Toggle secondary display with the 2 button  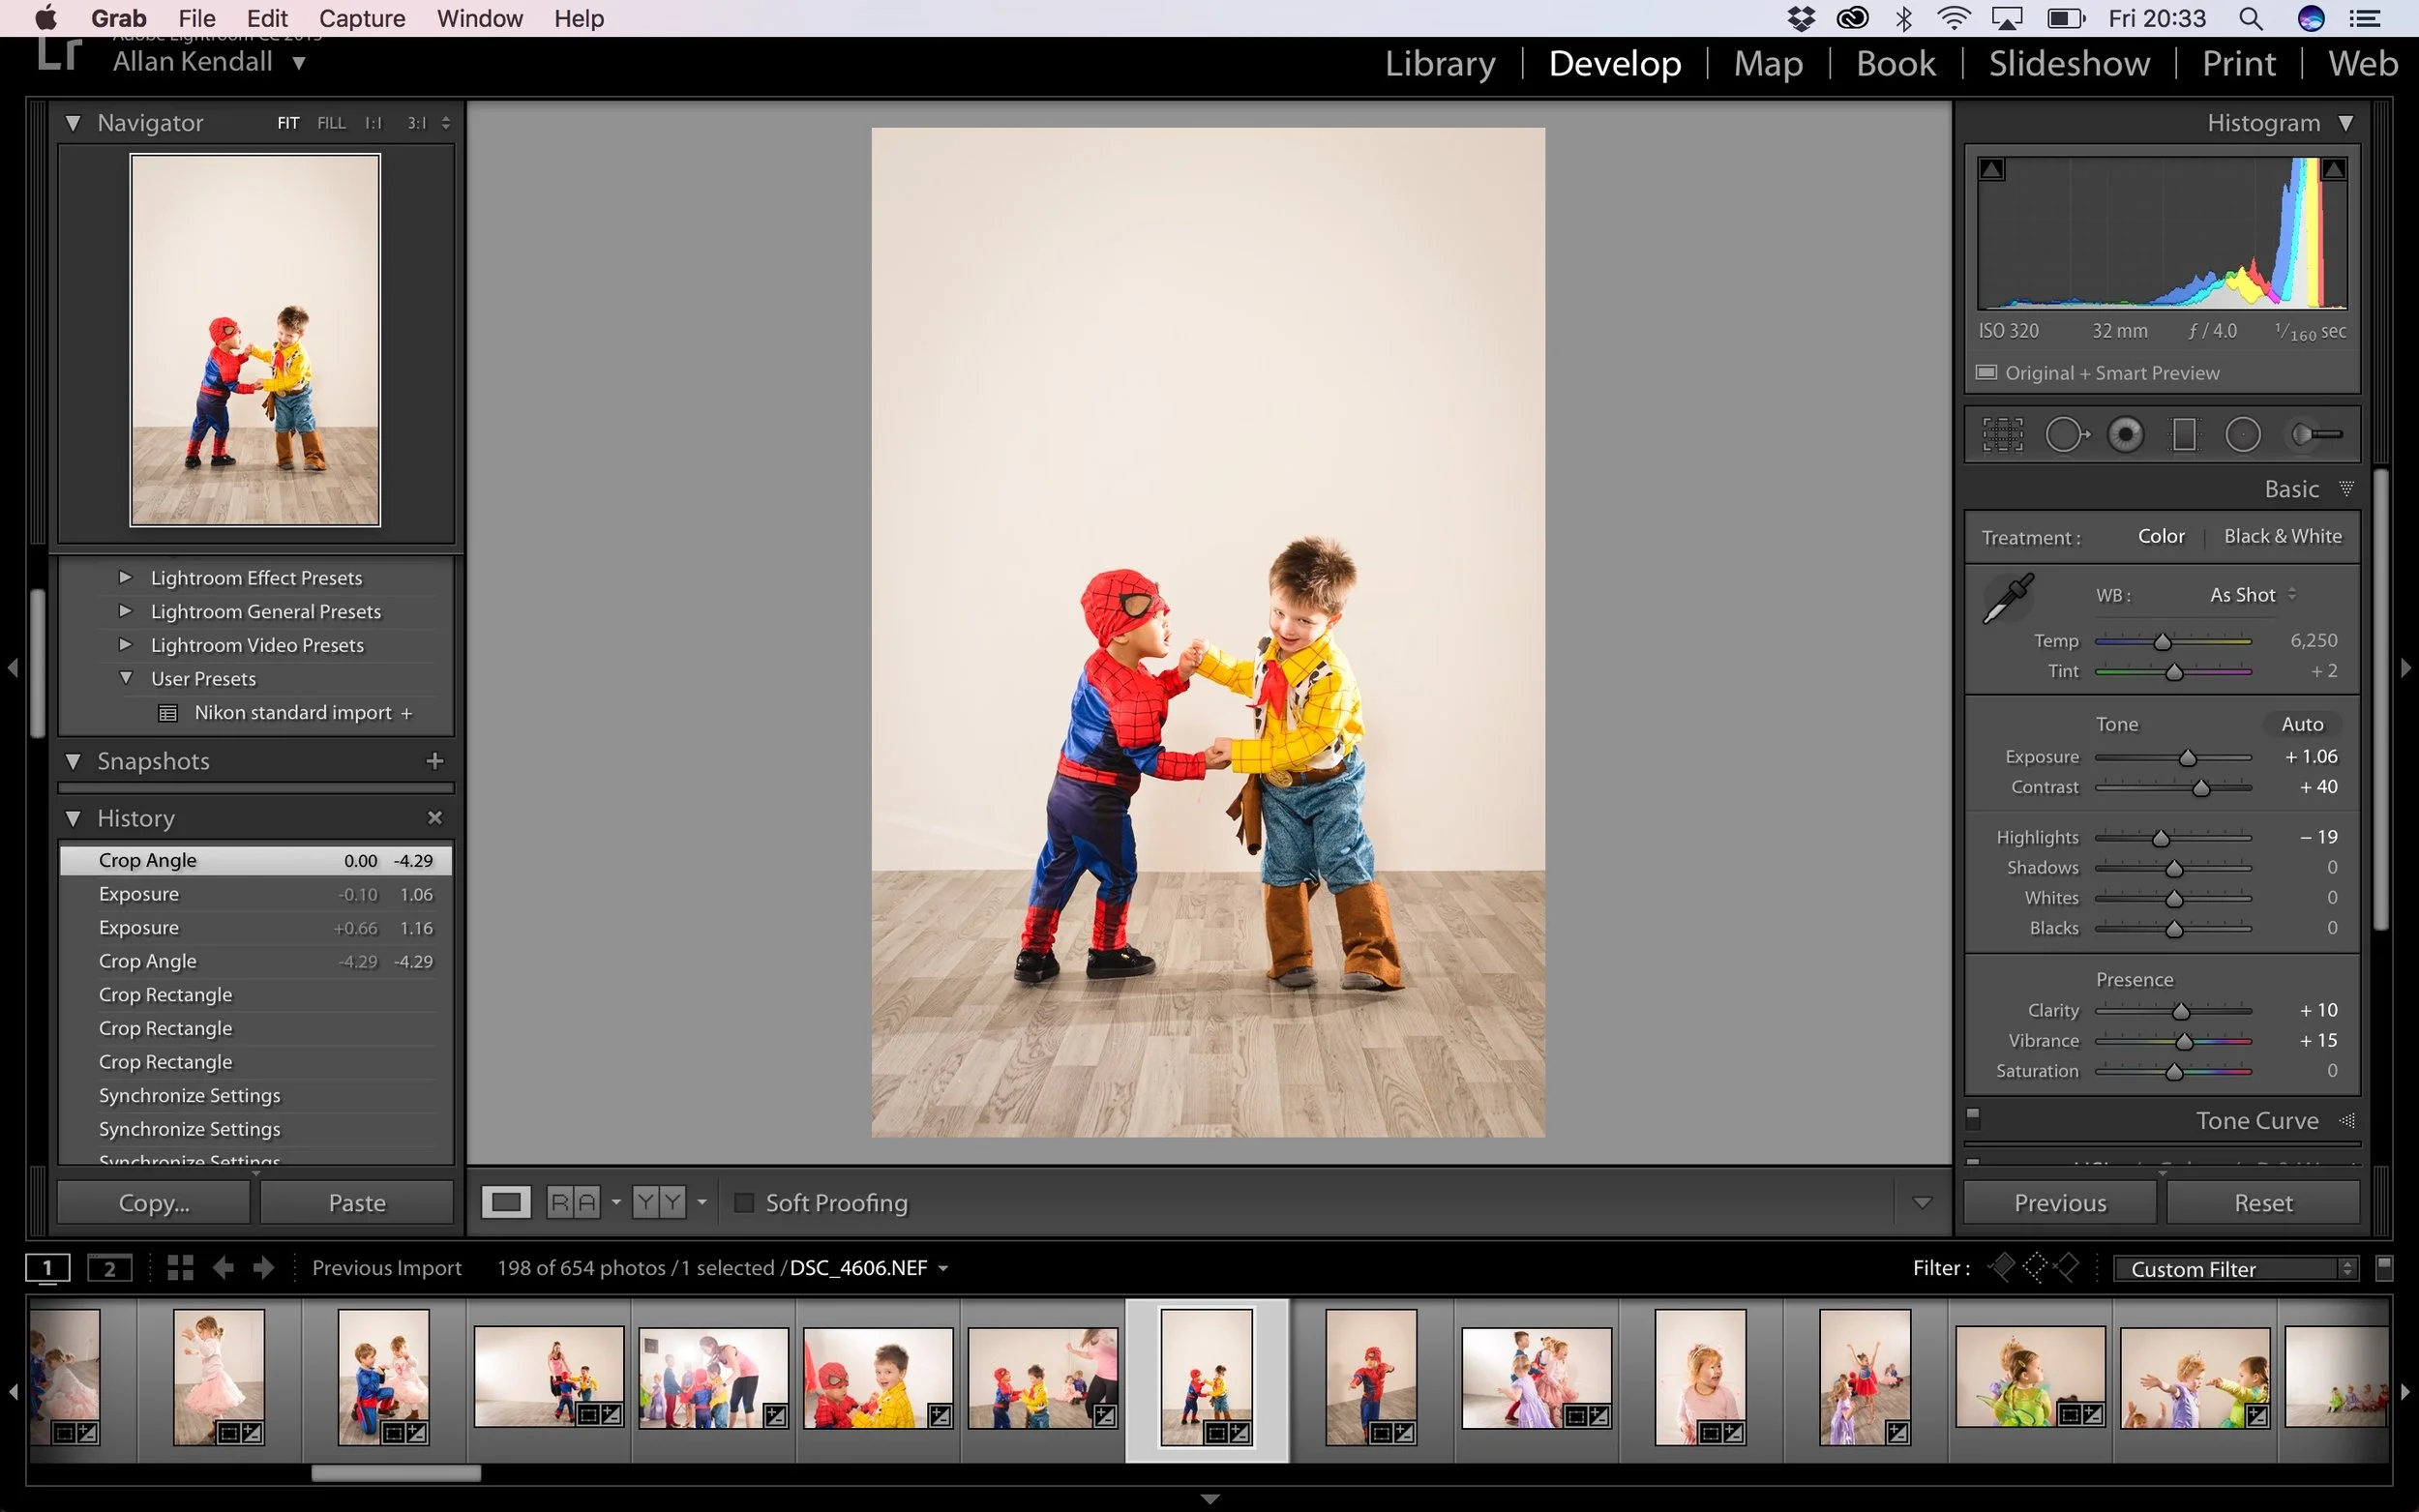[109, 1267]
